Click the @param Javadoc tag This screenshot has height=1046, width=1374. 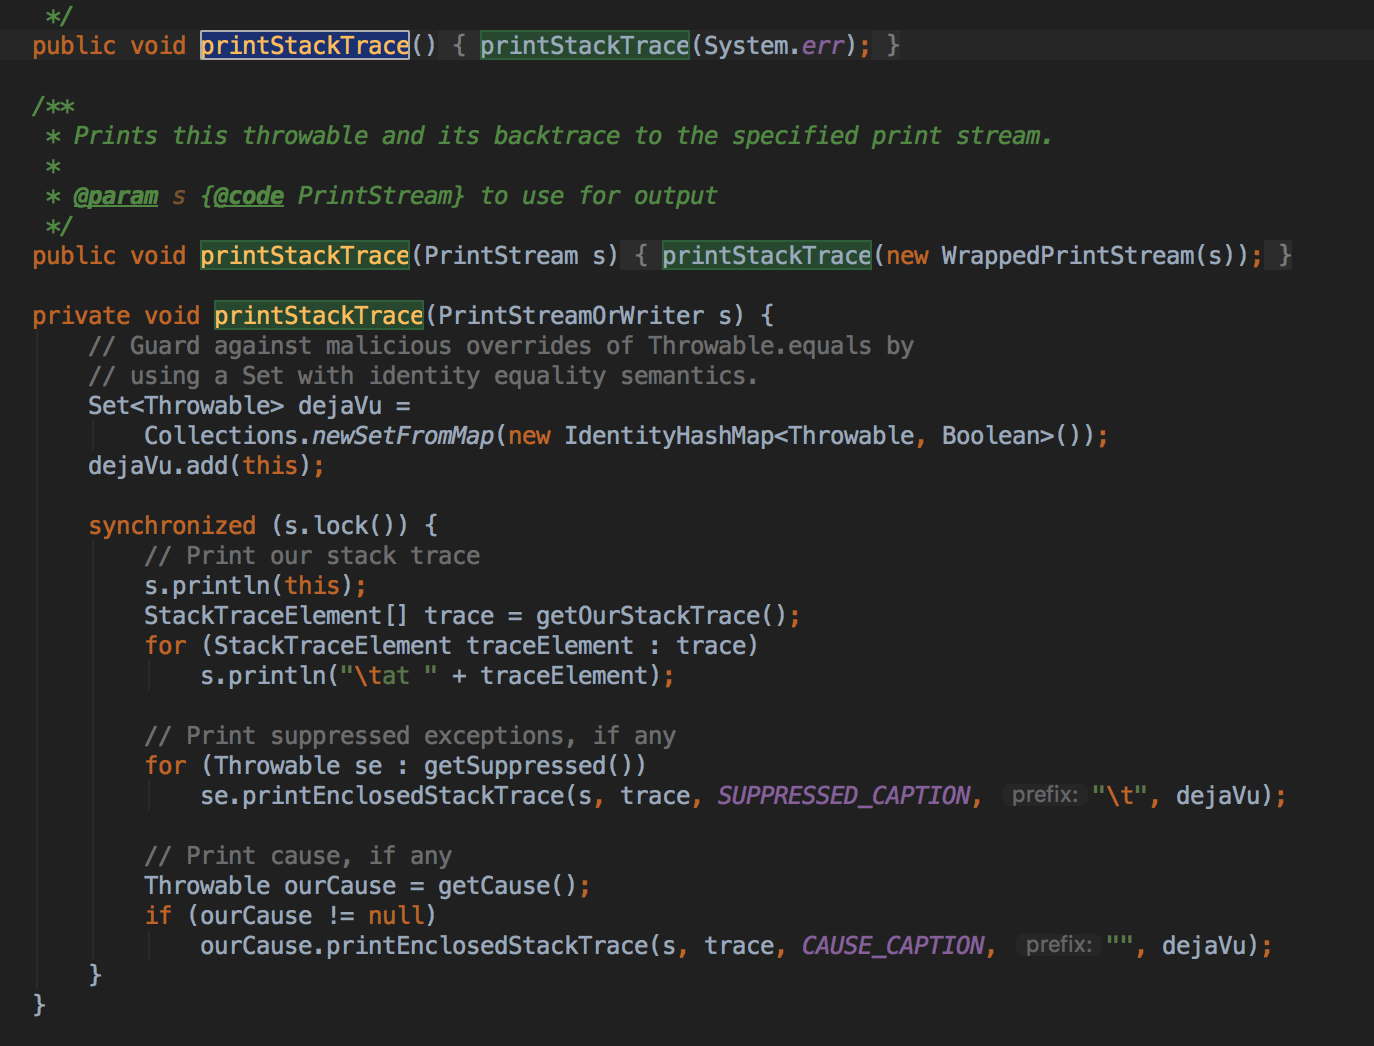(x=116, y=195)
